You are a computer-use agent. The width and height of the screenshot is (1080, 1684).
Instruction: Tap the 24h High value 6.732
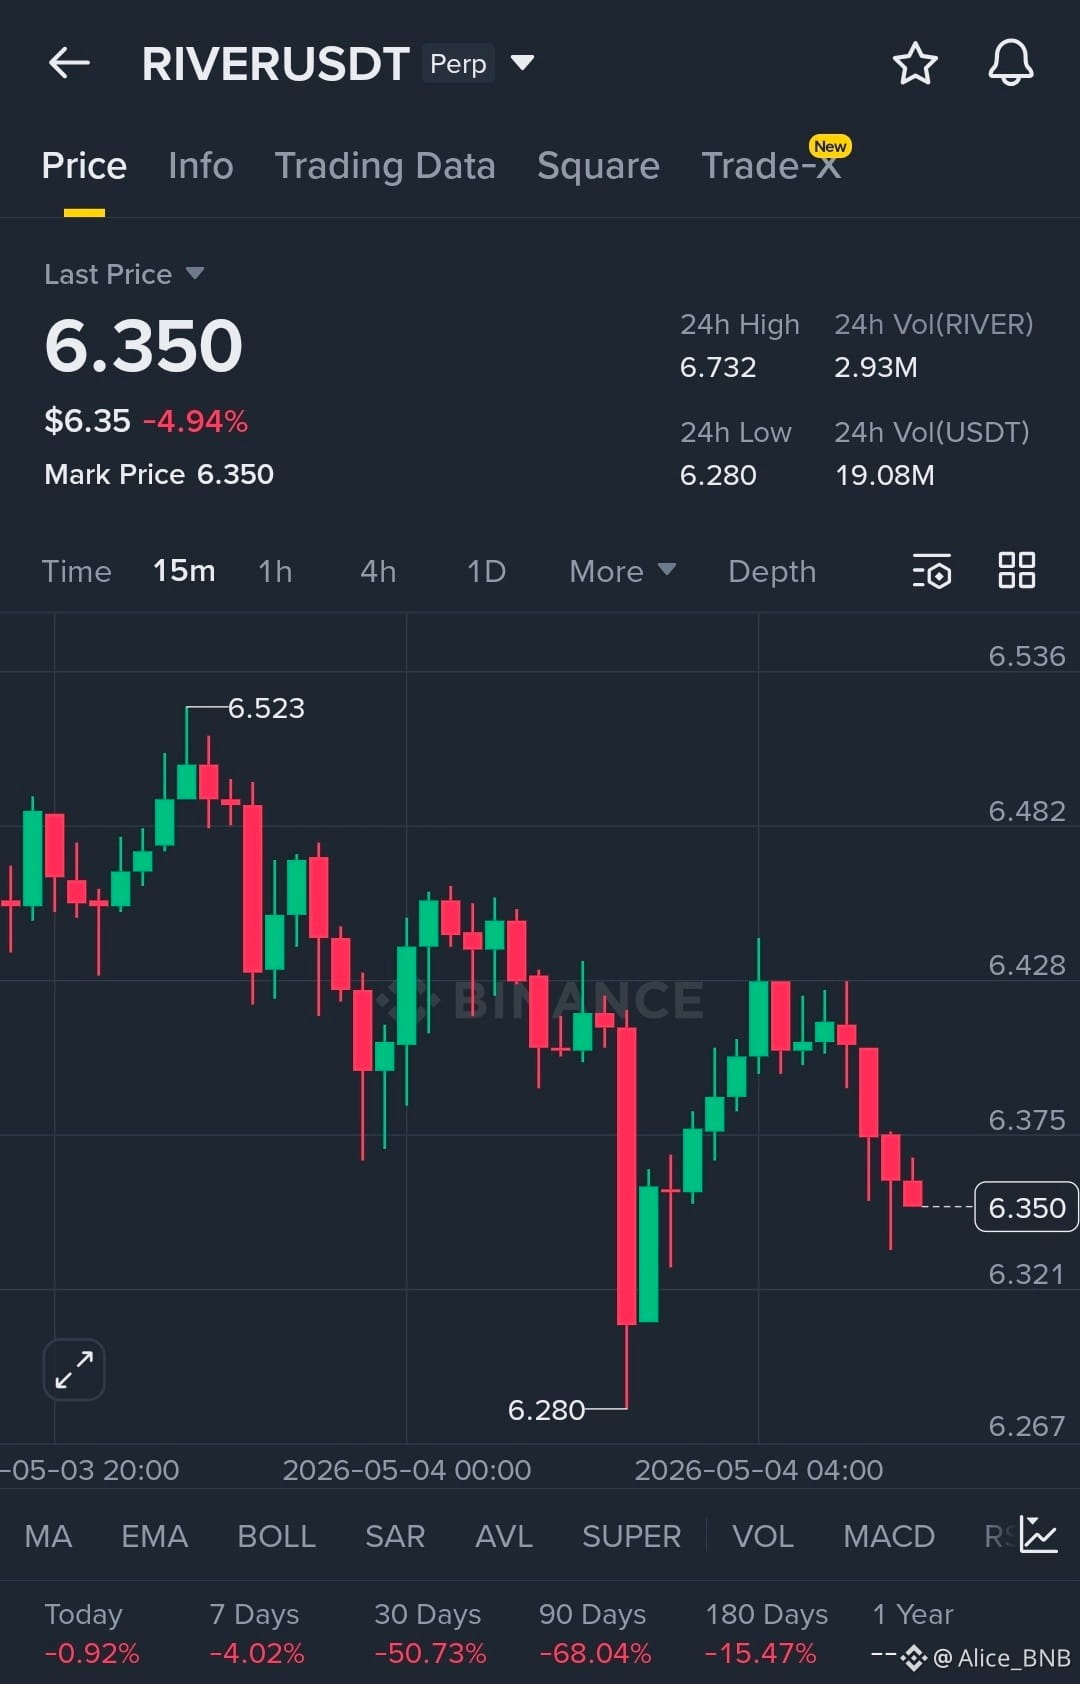[718, 367]
